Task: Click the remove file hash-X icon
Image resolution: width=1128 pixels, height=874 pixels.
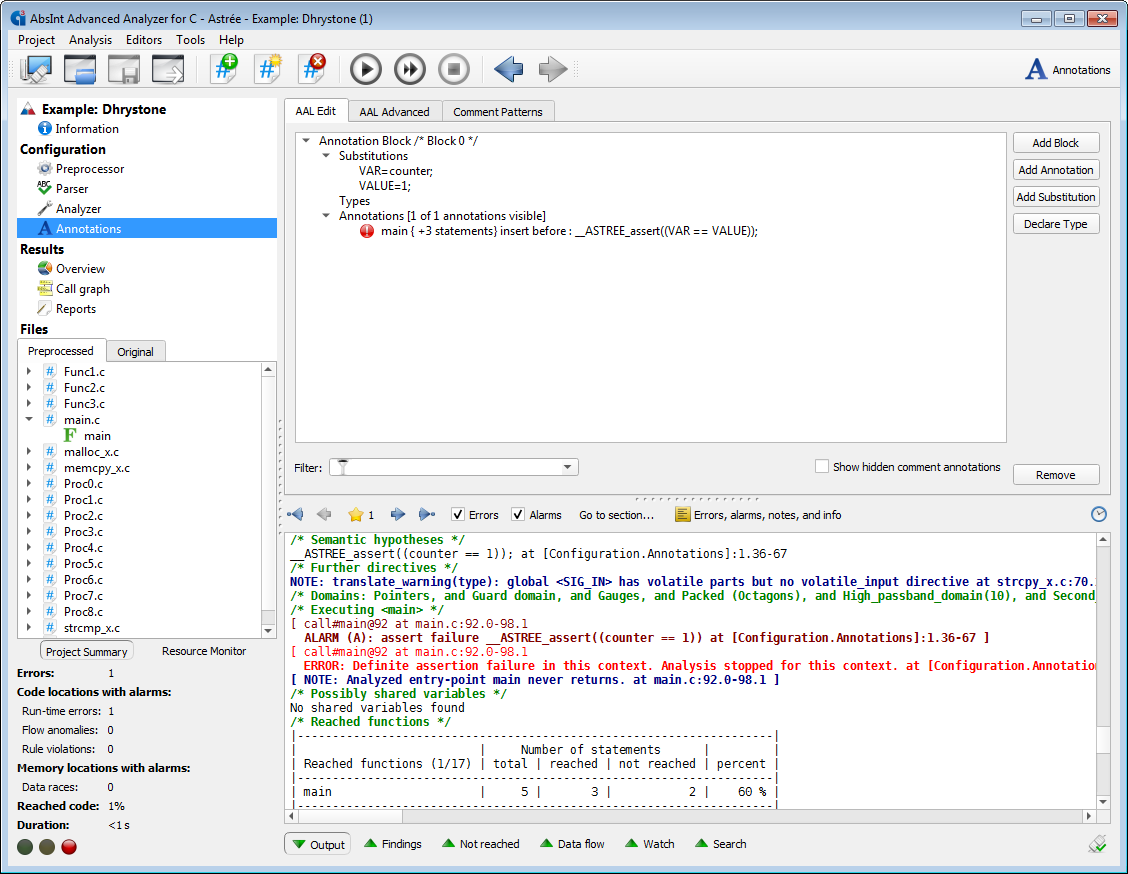Action: point(312,70)
